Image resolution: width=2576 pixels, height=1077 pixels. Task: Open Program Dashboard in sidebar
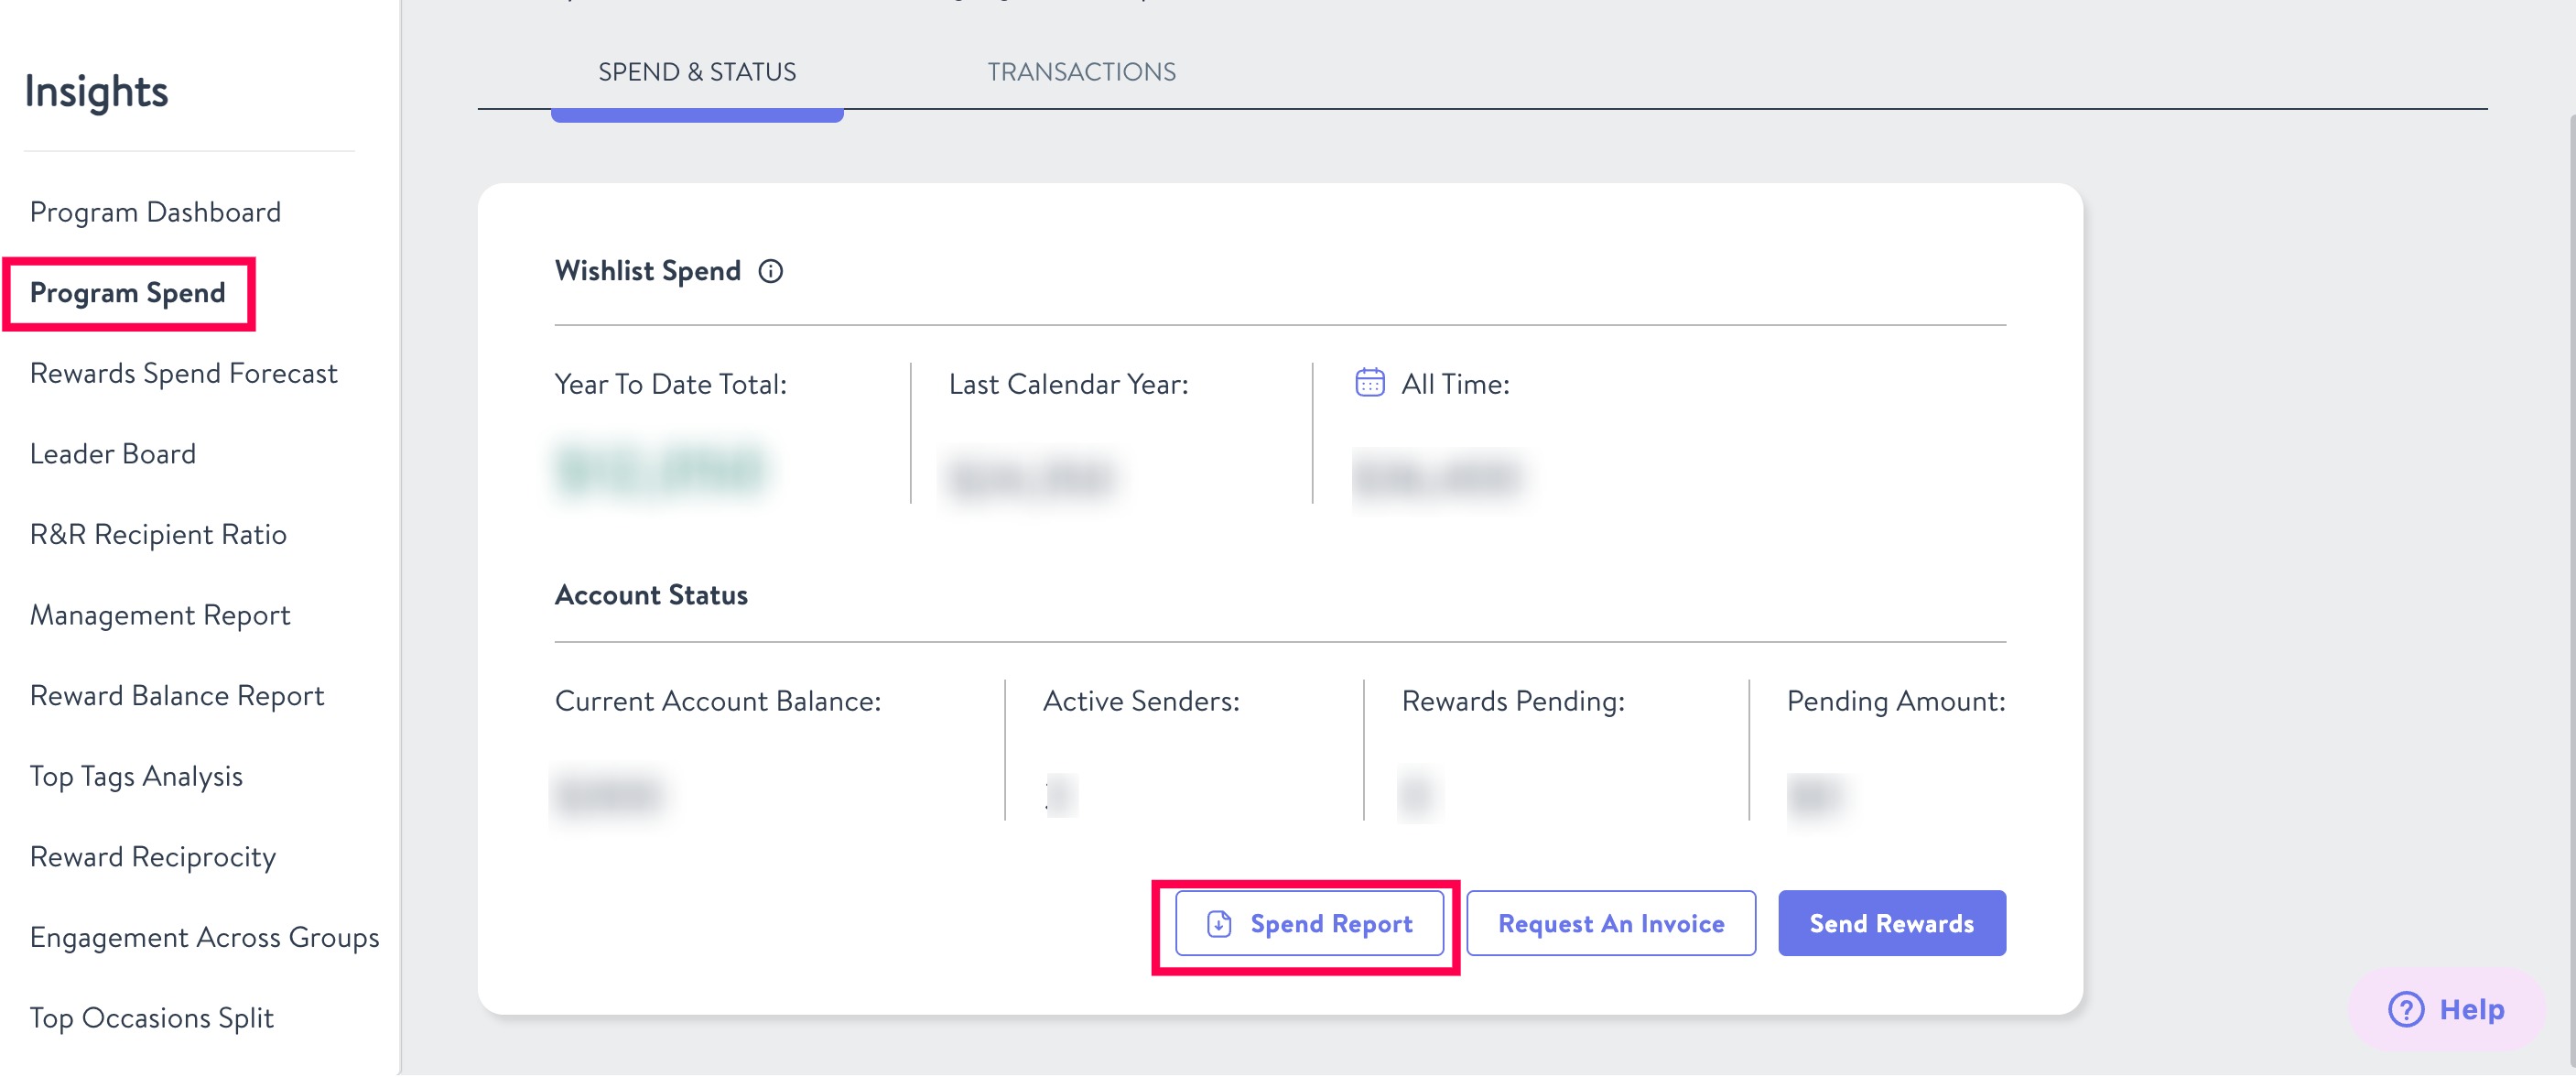coord(155,212)
